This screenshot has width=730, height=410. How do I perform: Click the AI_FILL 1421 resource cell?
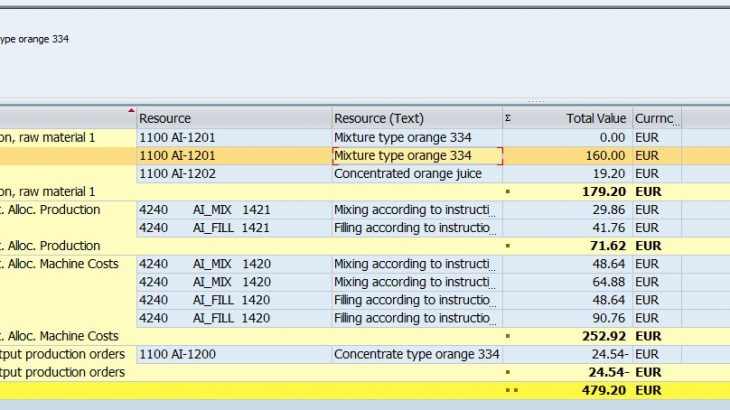(x=233, y=227)
